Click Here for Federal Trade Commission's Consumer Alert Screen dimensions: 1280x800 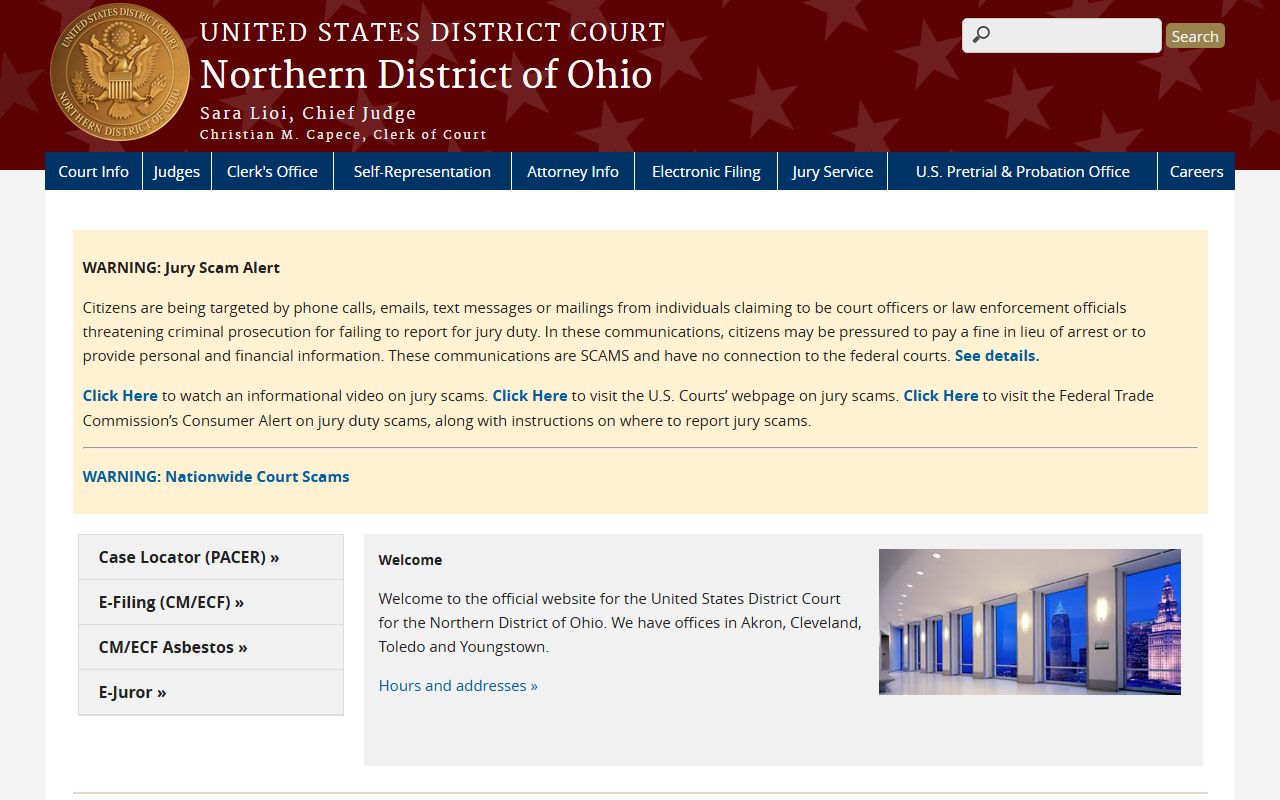pos(941,395)
